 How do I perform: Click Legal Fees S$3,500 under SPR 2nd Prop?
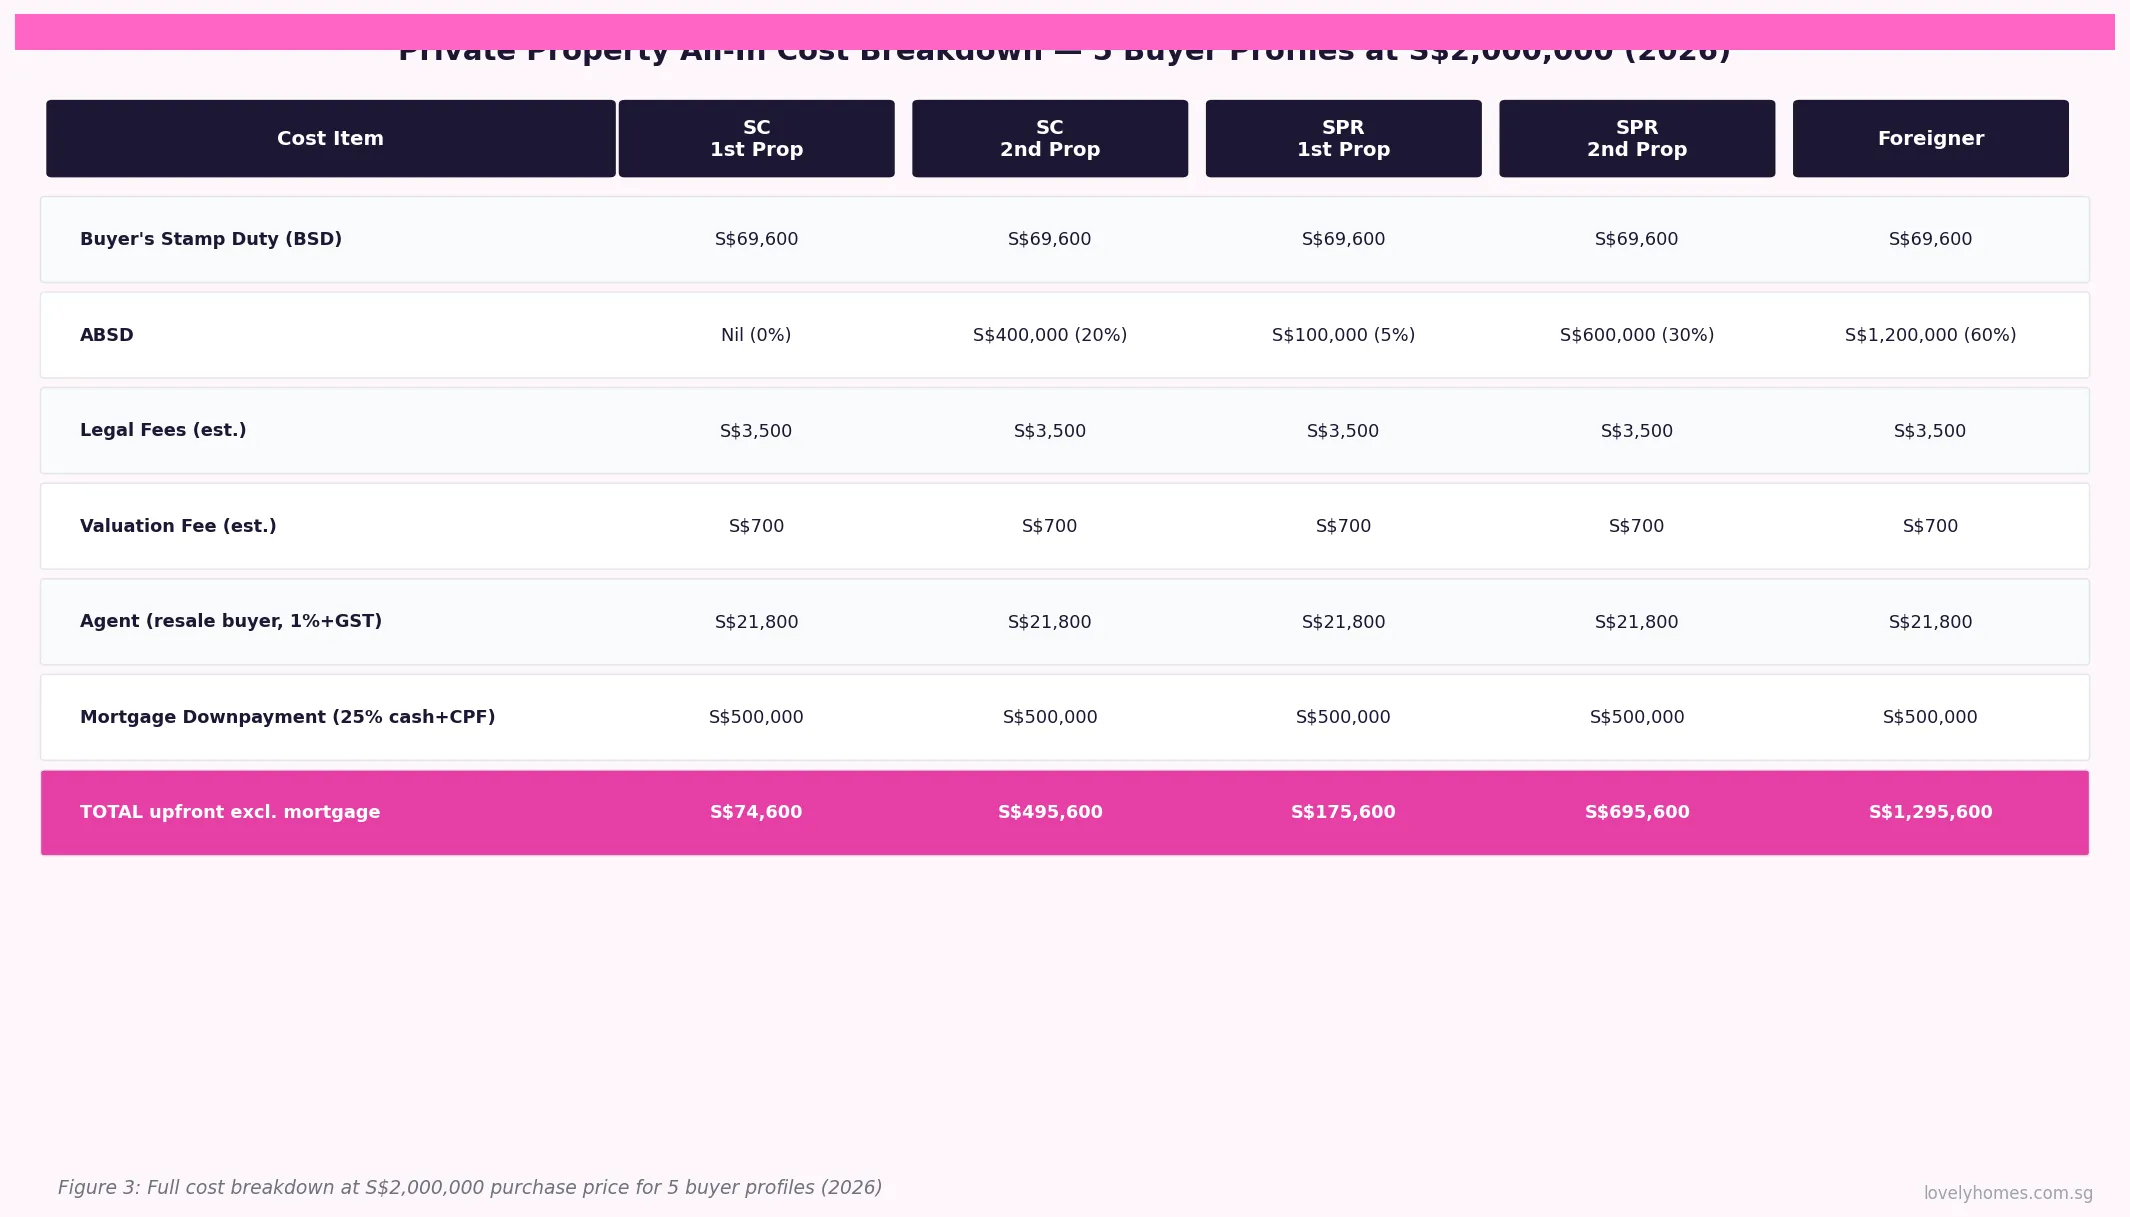tap(1637, 431)
